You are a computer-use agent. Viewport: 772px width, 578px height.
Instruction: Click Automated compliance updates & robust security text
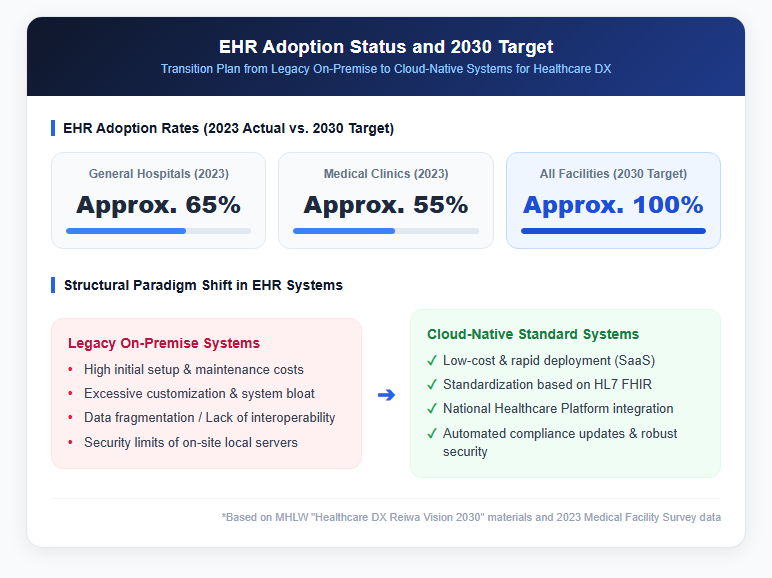[560, 443]
